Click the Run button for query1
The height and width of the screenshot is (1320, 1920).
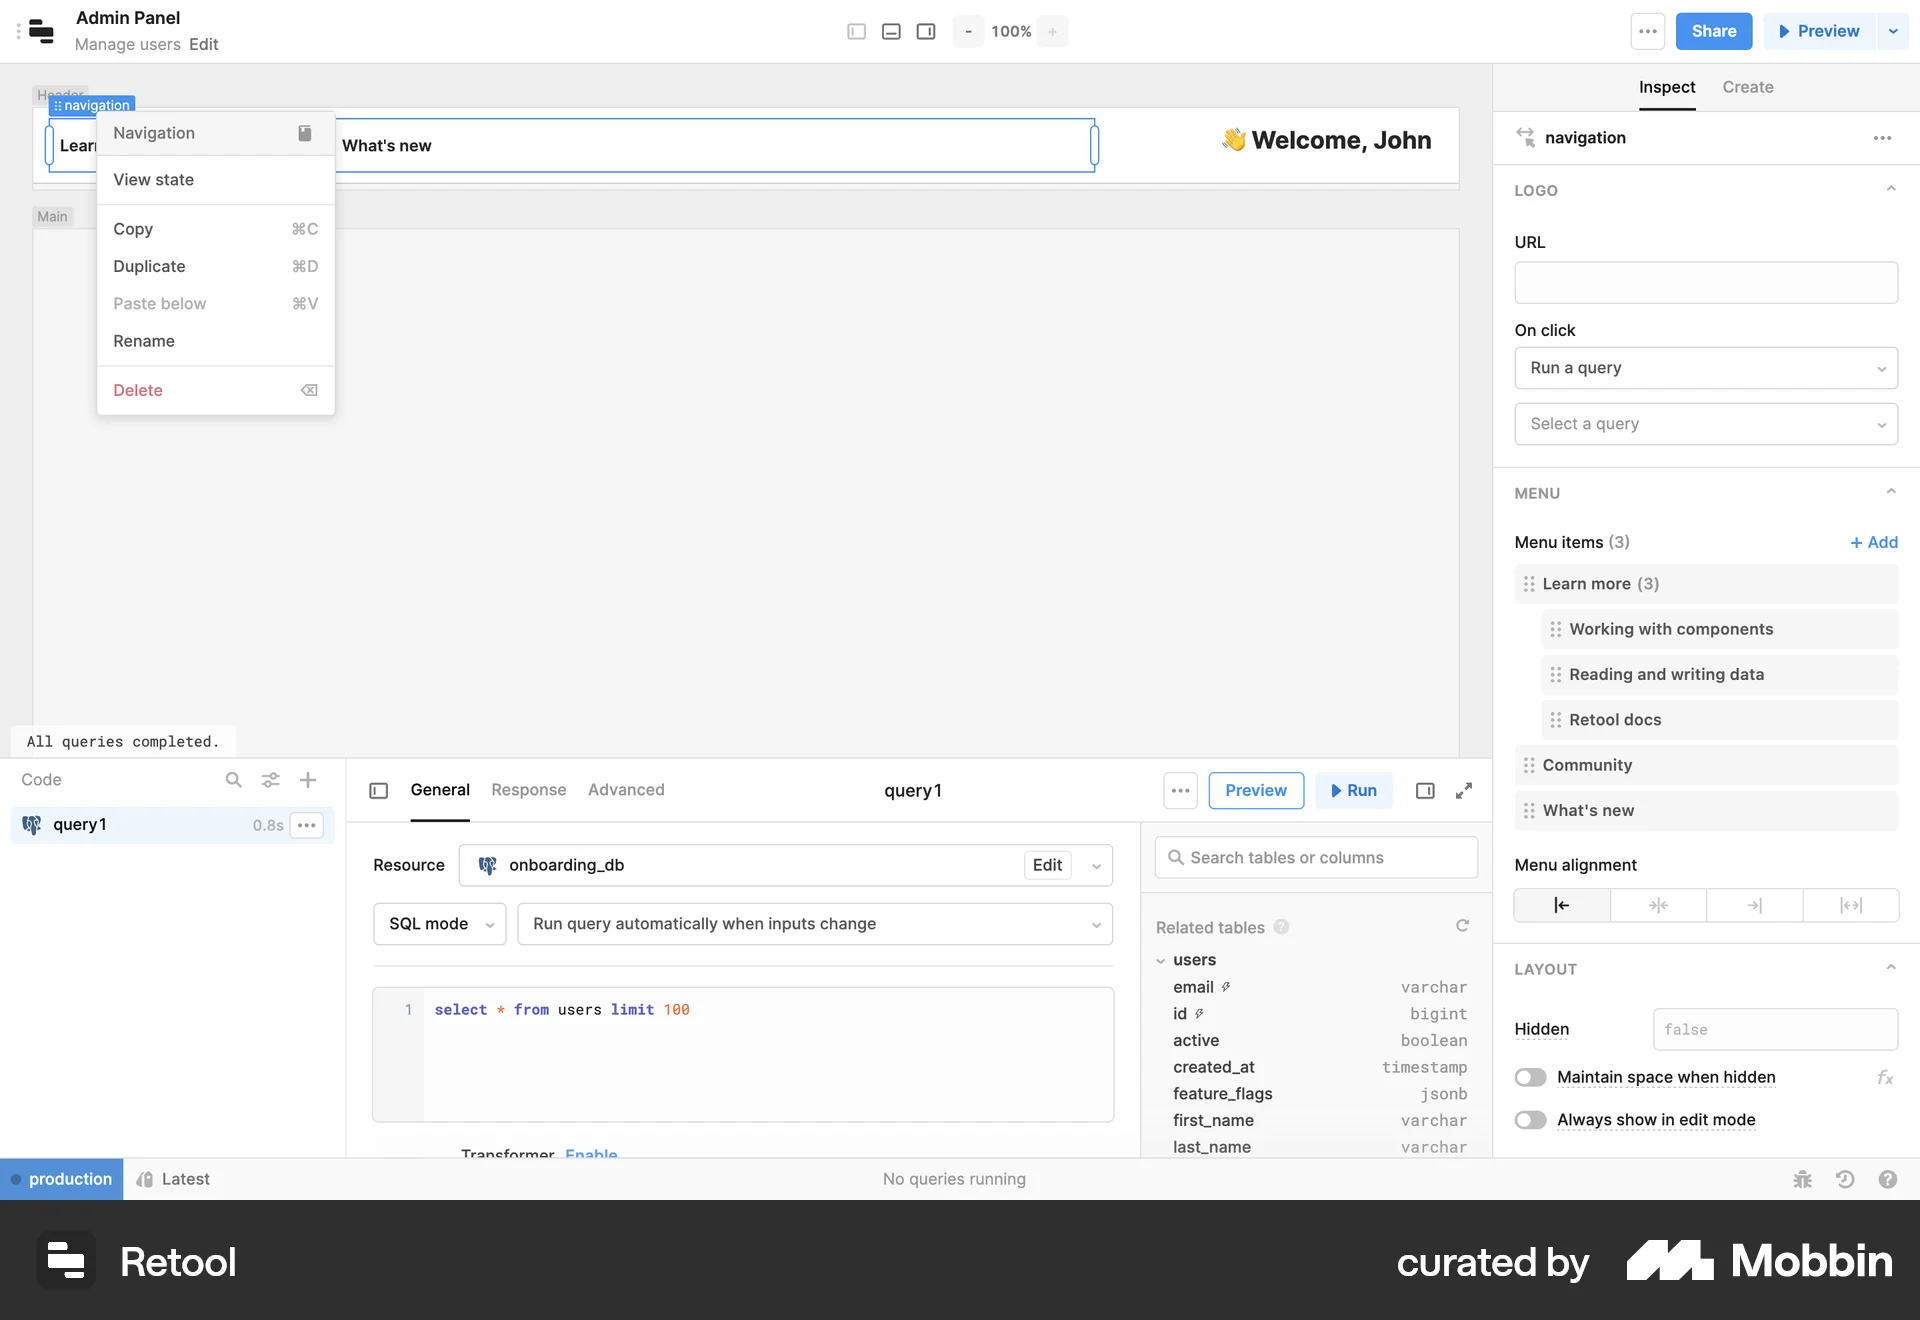point(1353,790)
